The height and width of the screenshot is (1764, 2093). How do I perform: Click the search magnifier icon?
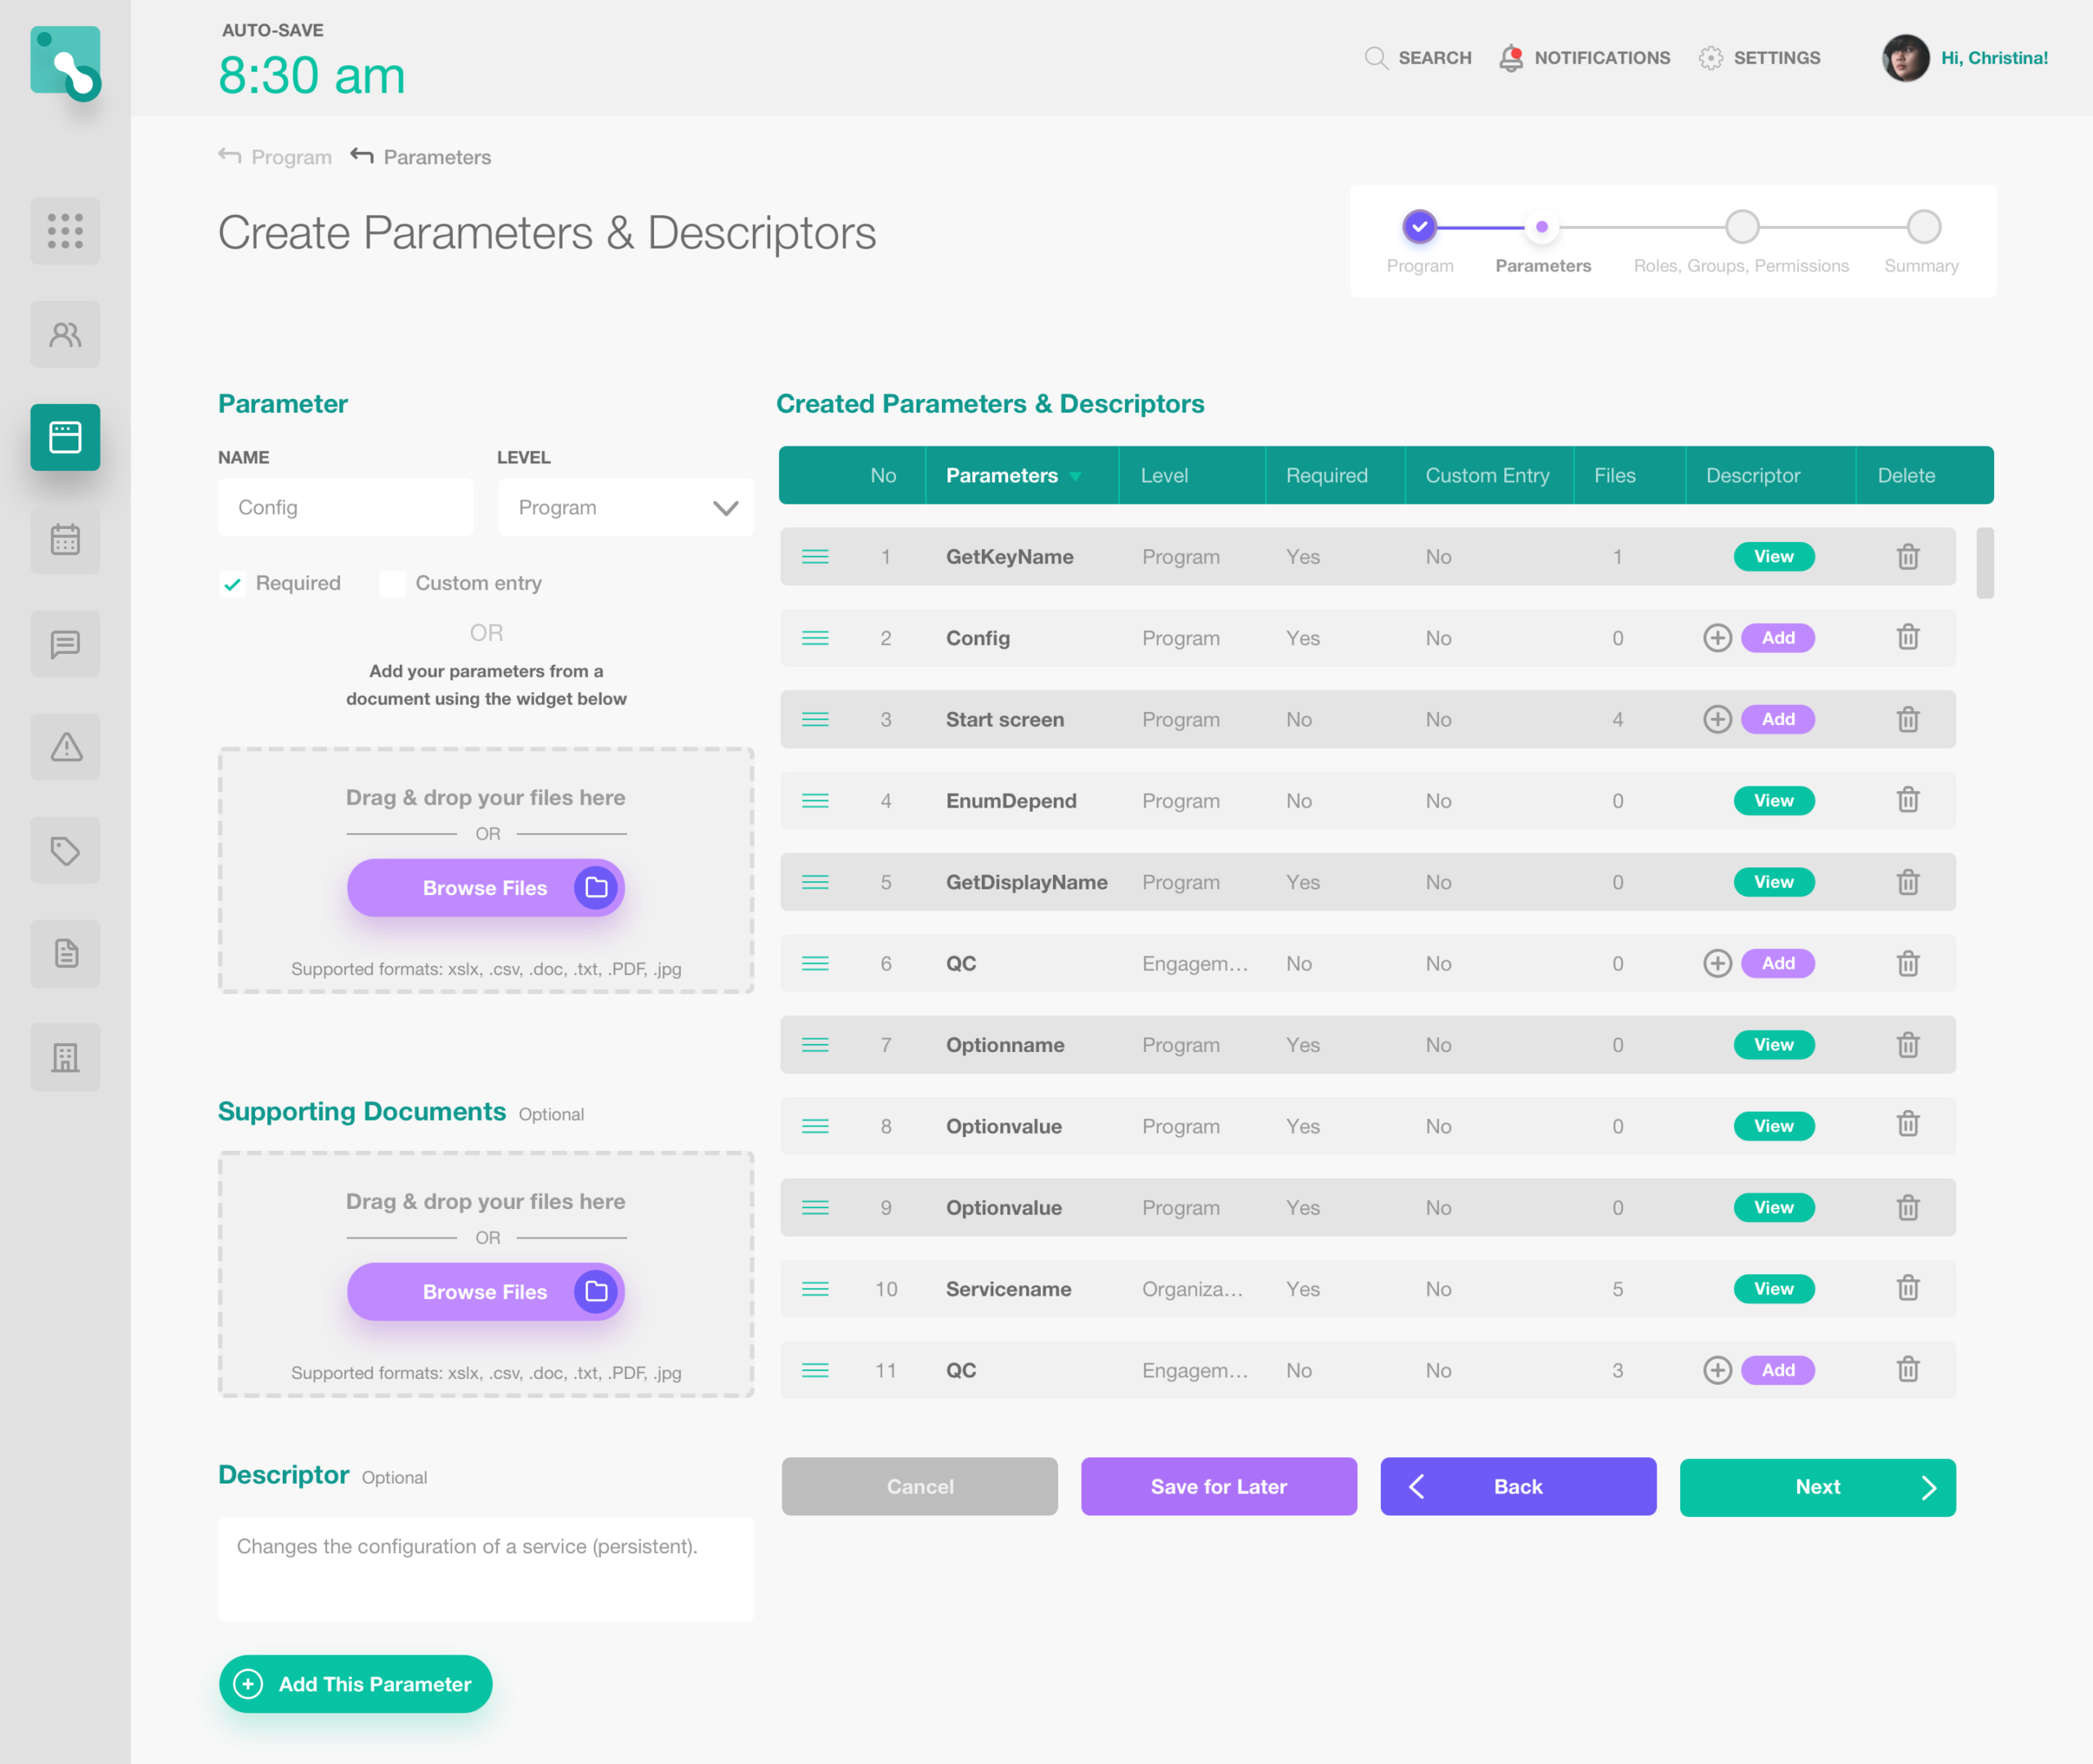[1376, 58]
